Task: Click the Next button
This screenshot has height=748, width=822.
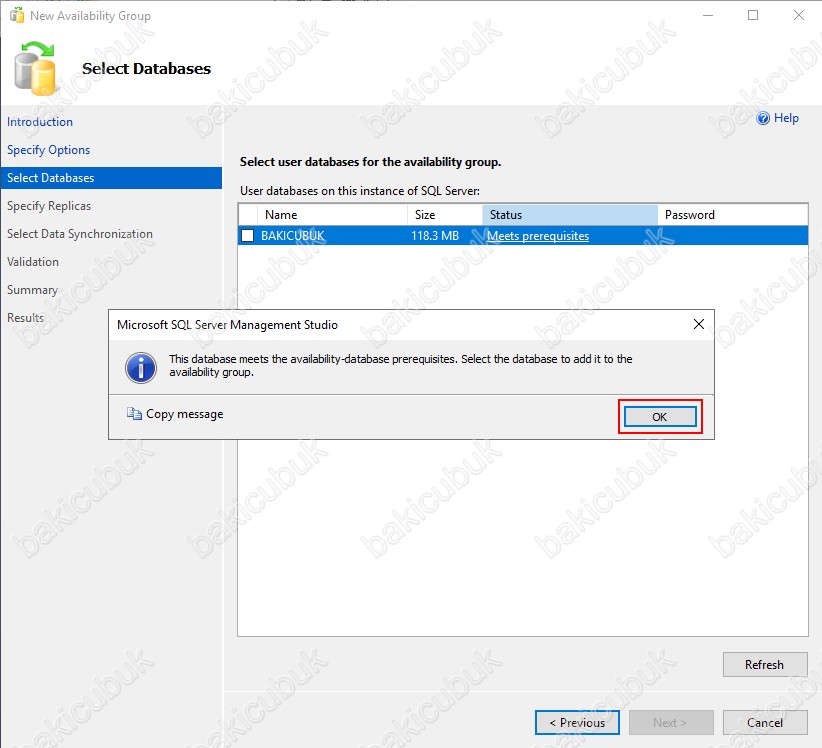Action: pyautogui.click(x=671, y=723)
